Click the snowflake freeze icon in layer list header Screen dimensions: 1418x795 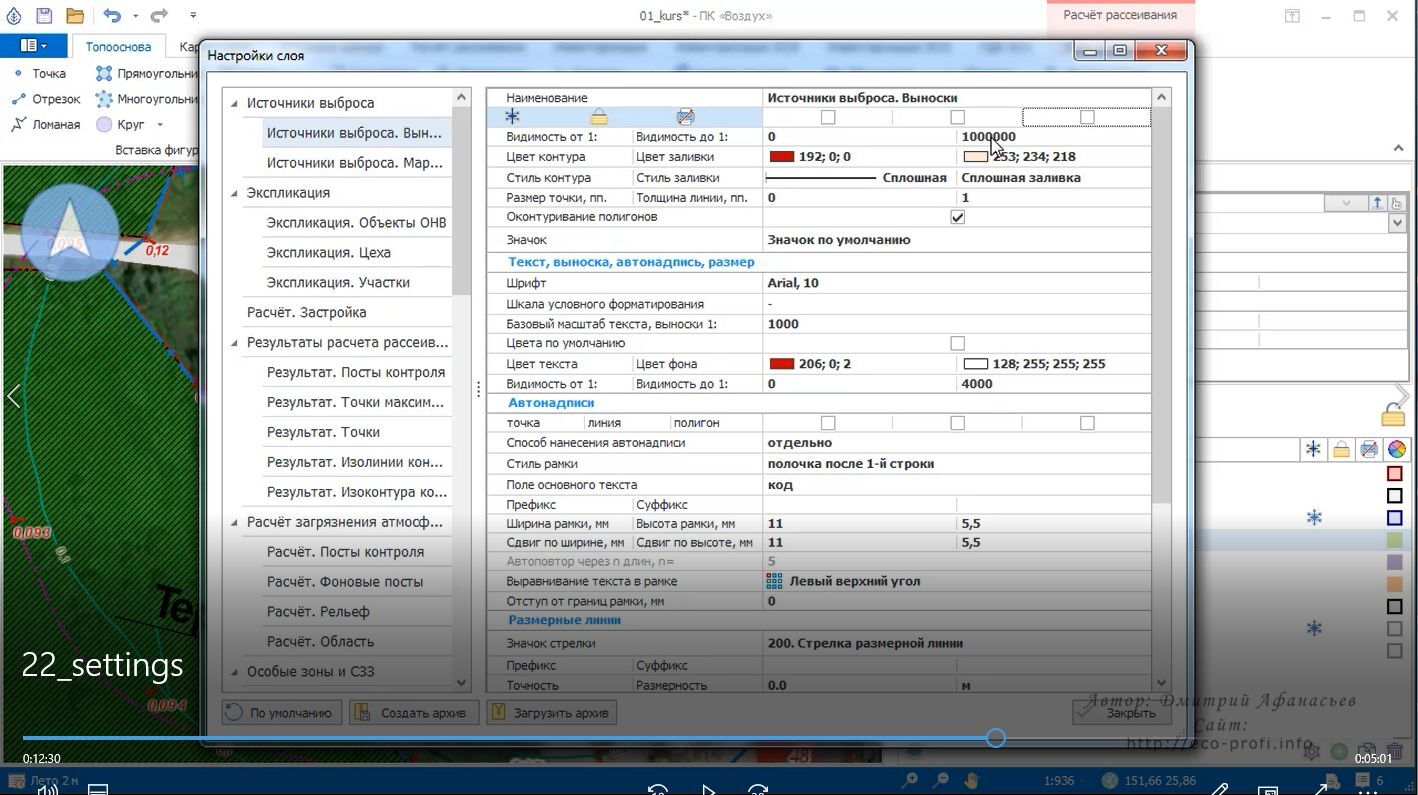coord(1313,449)
